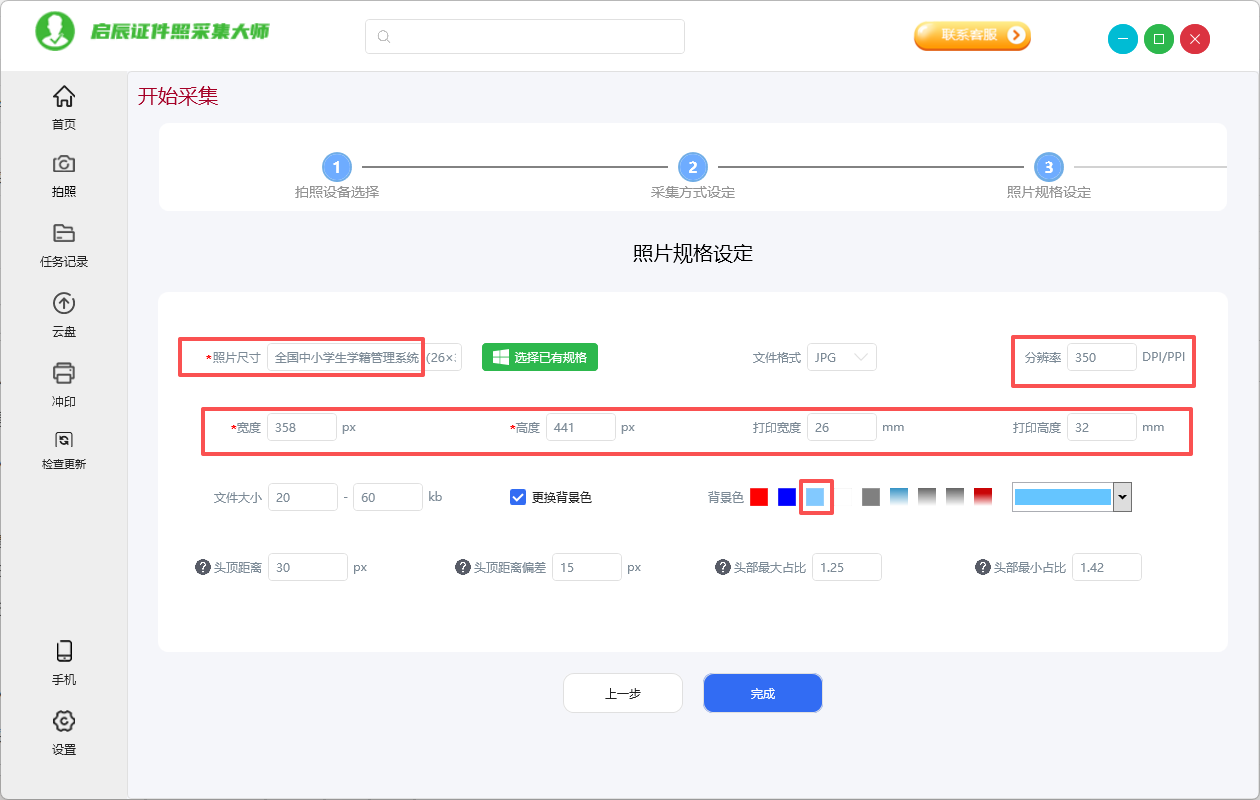Click the 联系客服 contact support button
This screenshot has height=800, width=1260.
972,35
